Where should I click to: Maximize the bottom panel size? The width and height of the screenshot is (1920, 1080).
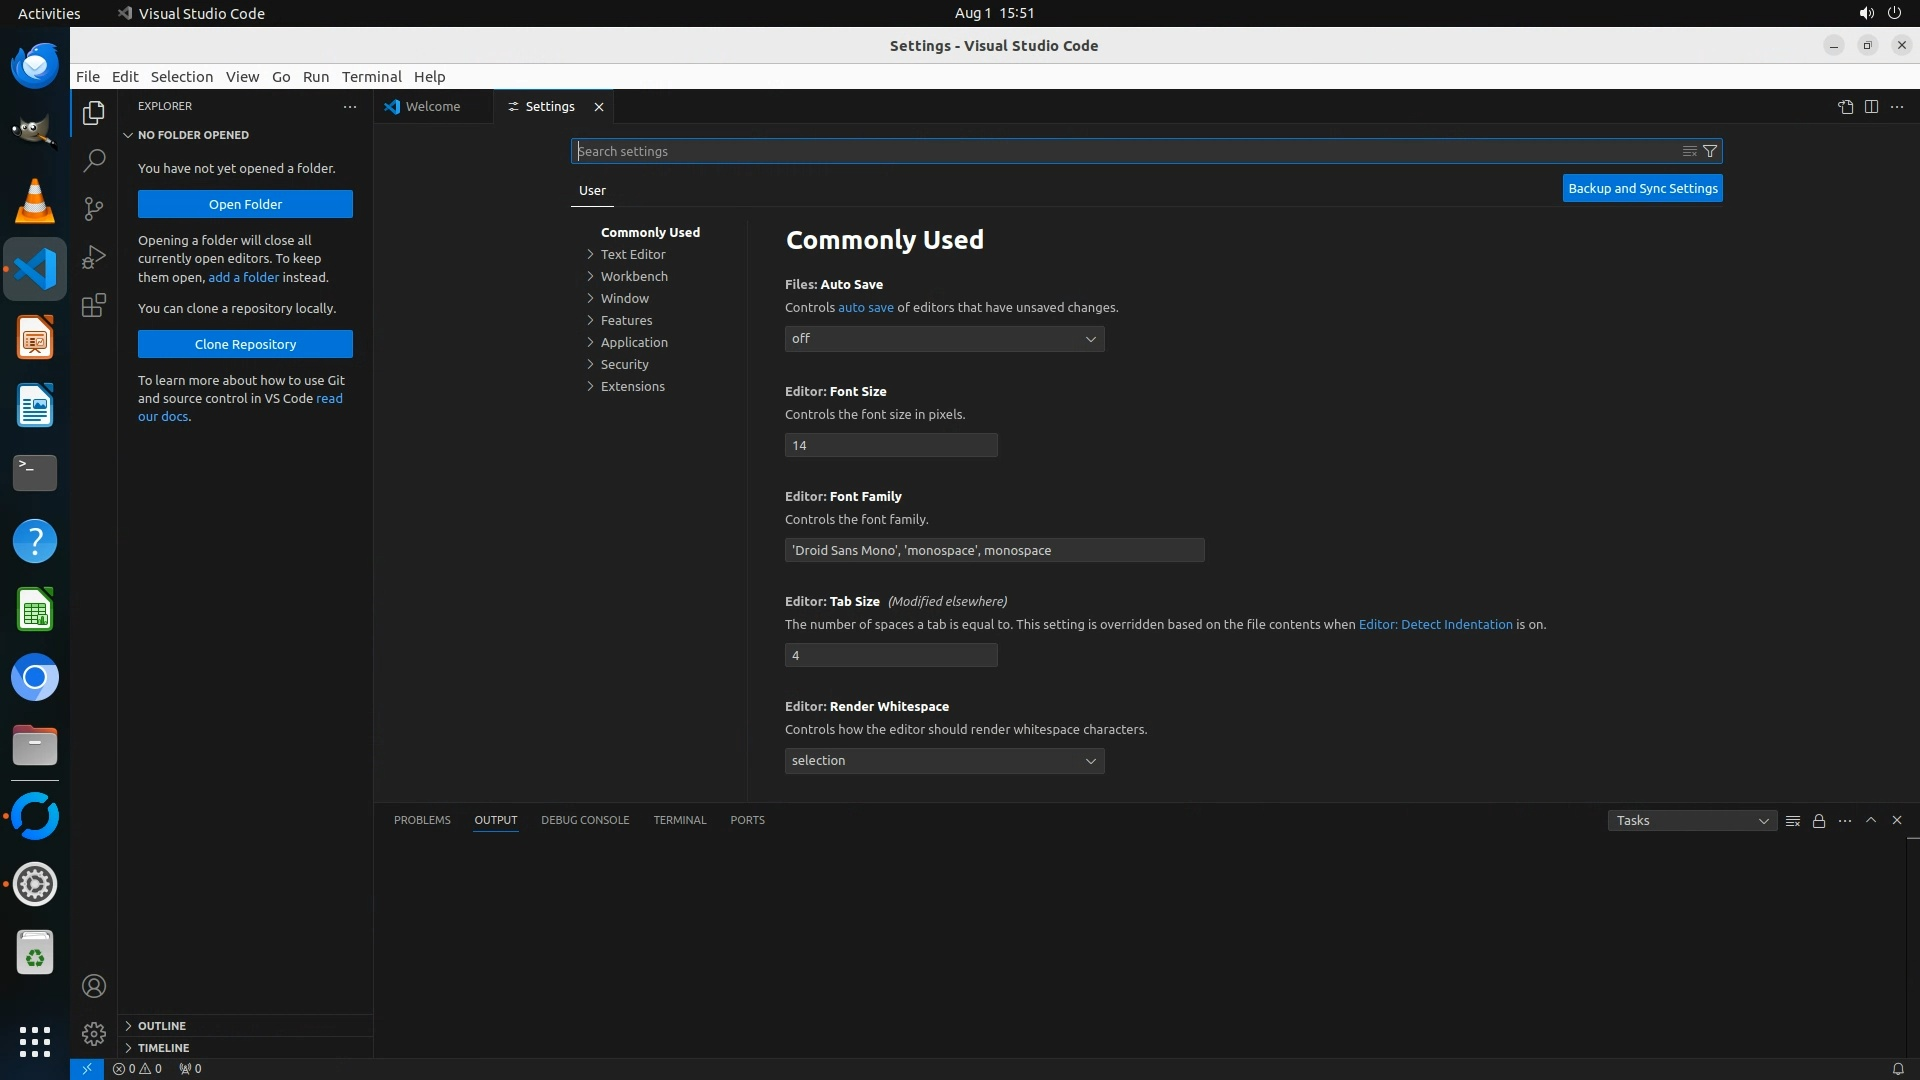(x=1871, y=820)
